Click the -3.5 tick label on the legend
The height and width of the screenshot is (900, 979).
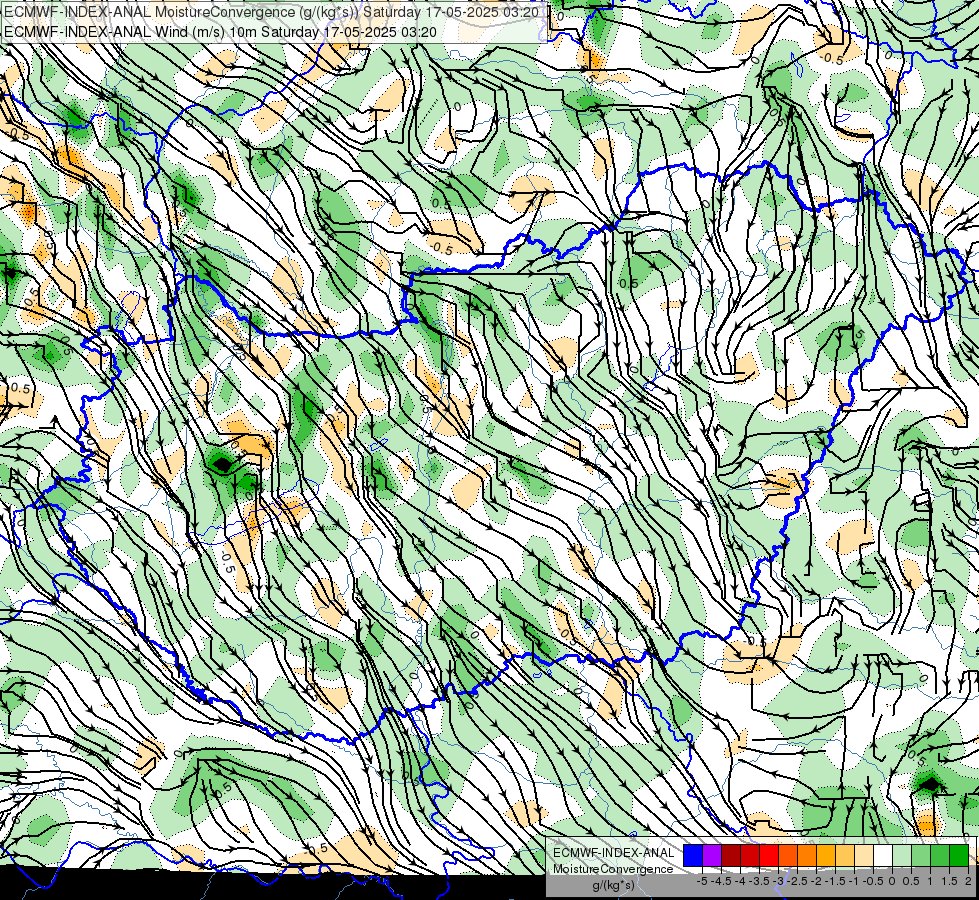[x=759, y=881]
